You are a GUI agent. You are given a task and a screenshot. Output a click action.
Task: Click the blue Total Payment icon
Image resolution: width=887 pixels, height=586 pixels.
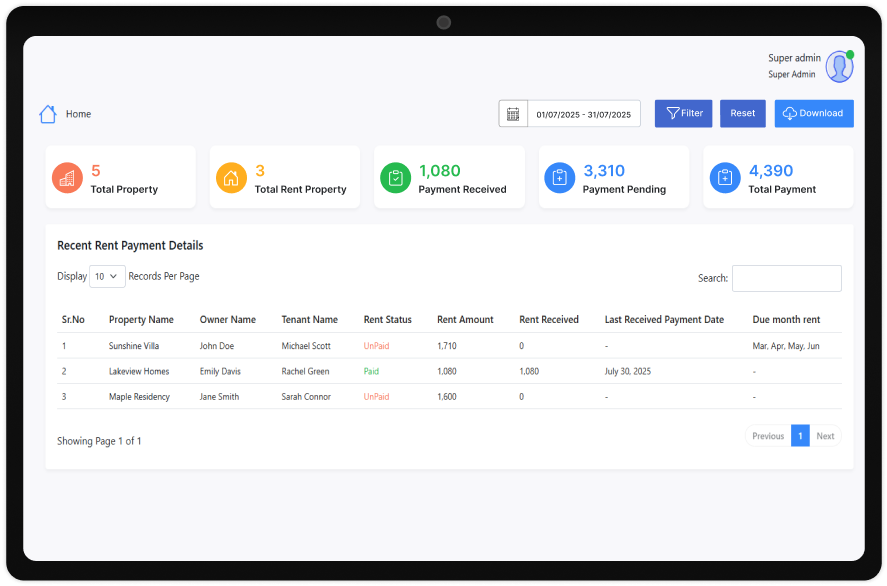point(724,178)
